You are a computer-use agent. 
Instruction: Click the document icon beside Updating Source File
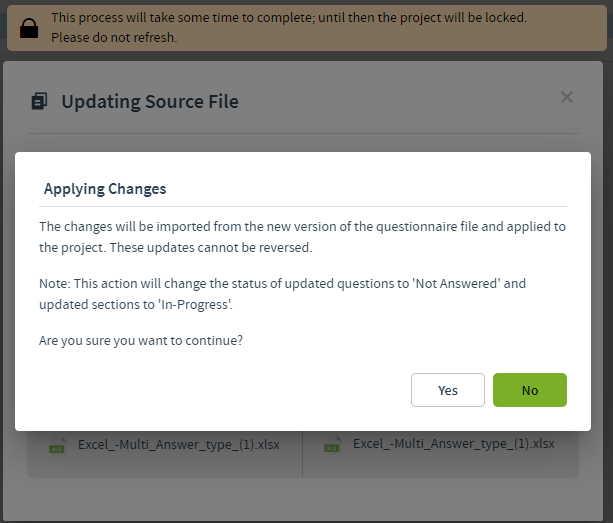(39, 101)
